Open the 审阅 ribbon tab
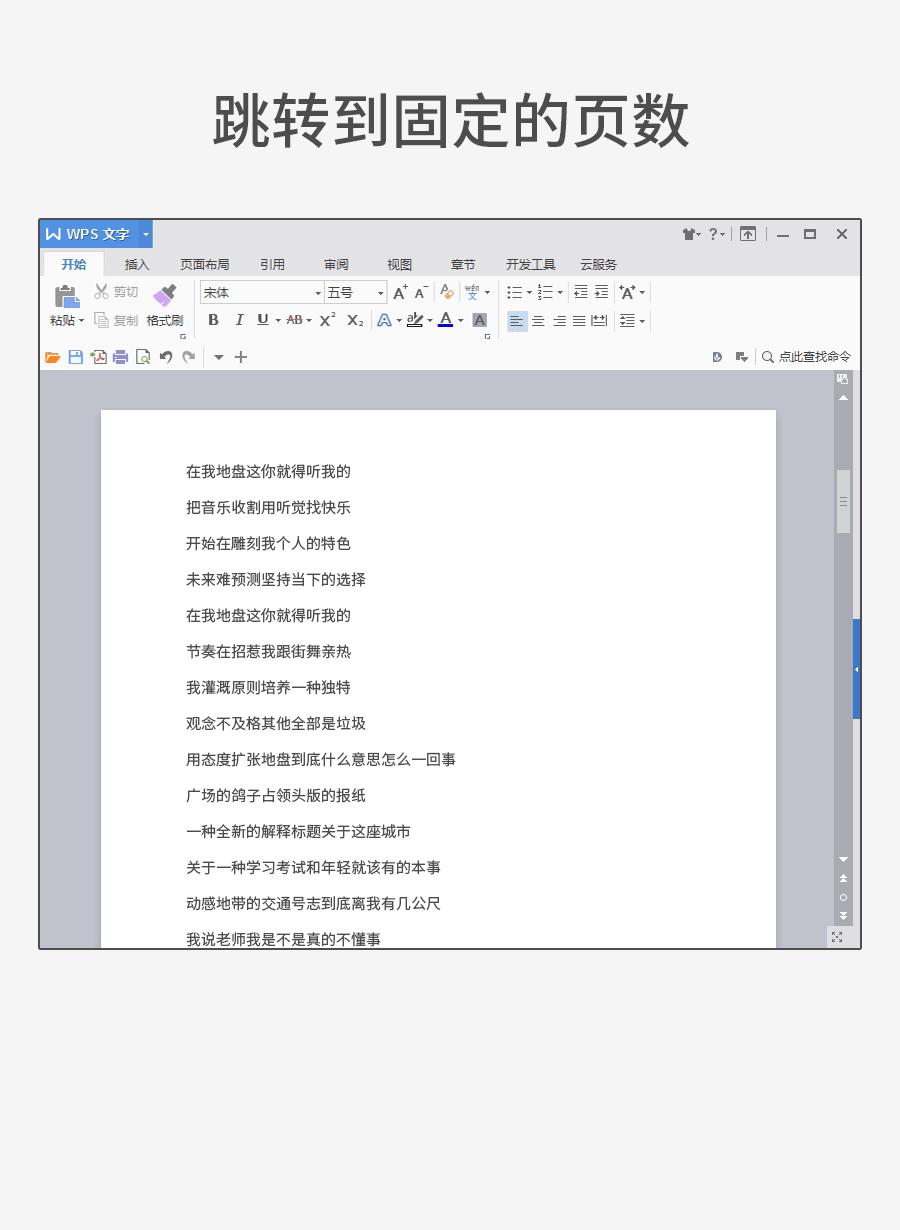This screenshot has width=900, height=1230. click(335, 264)
